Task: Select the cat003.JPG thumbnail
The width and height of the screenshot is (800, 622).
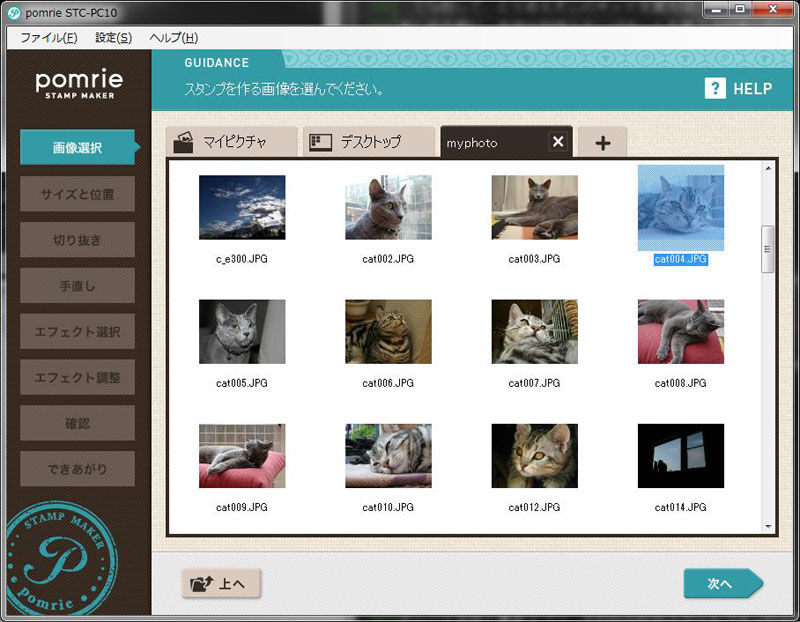Action: pyautogui.click(x=535, y=207)
